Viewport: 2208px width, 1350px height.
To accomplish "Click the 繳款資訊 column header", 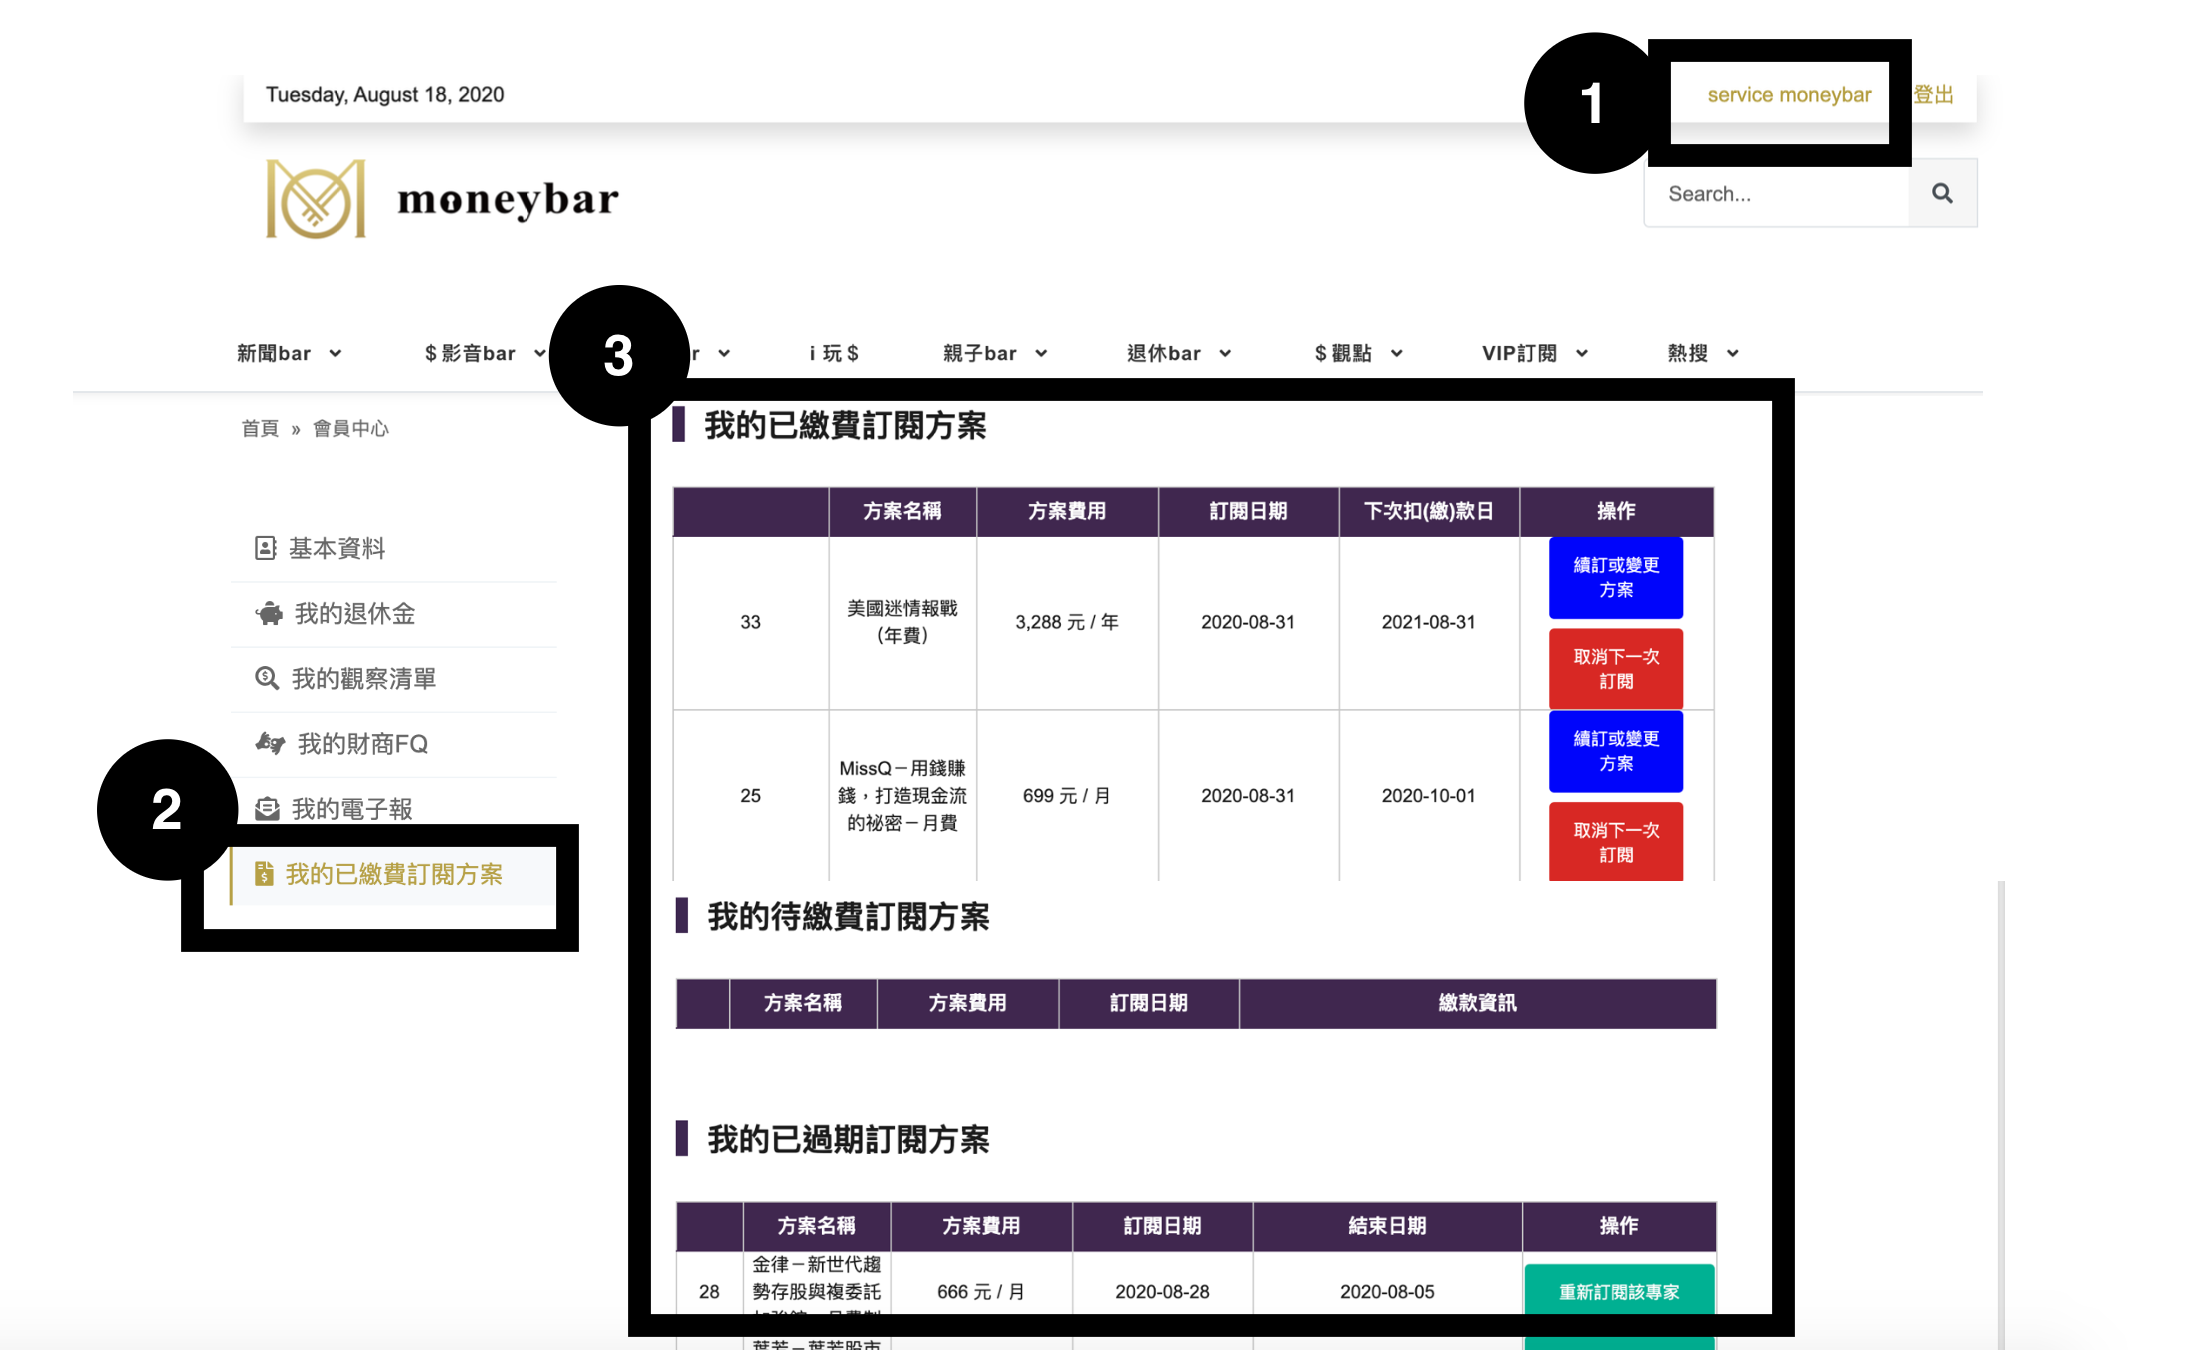I will (x=1477, y=1003).
